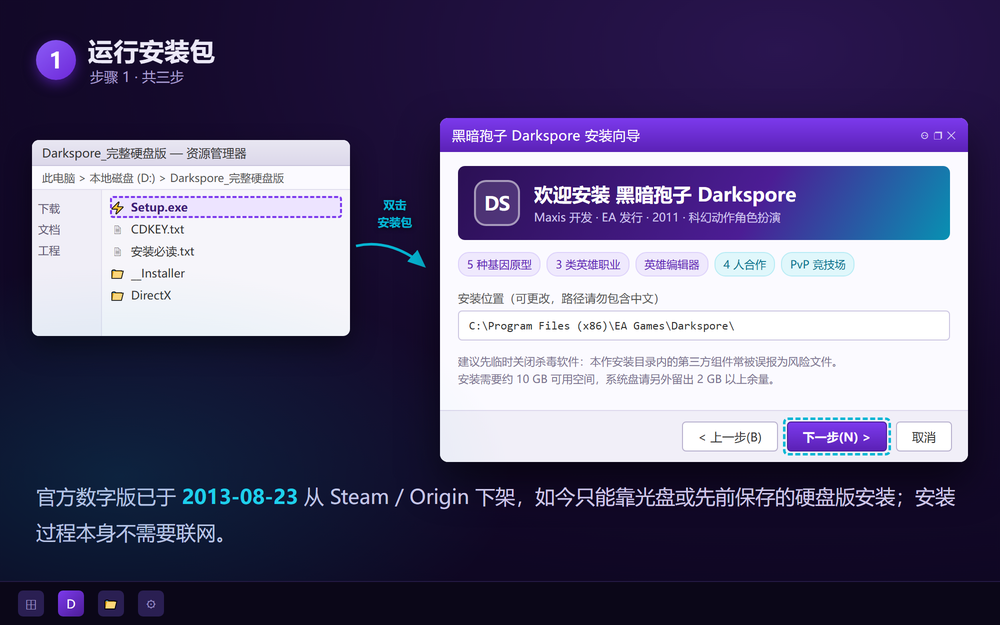Close the Darkspore installer wizard window

(952, 136)
